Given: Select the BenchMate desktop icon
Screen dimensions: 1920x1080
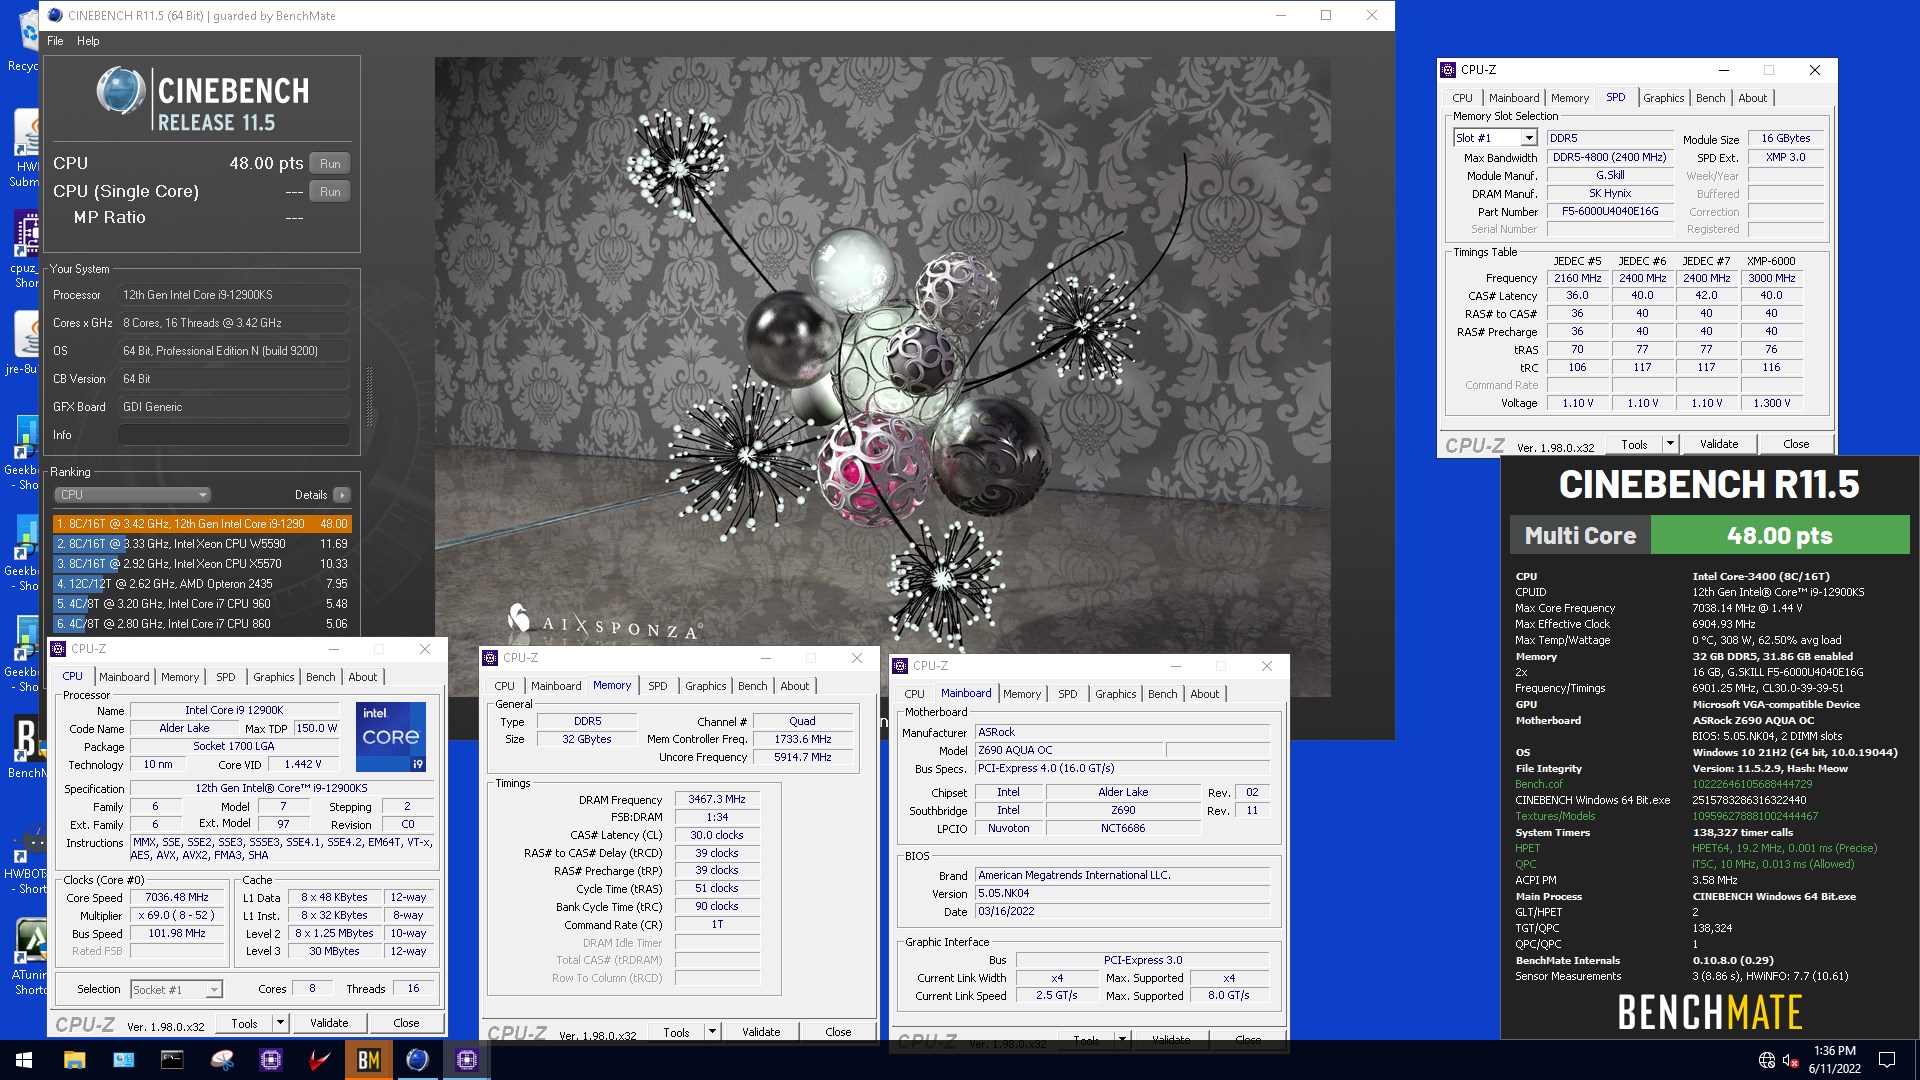Looking at the screenshot, I should [x=26, y=748].
